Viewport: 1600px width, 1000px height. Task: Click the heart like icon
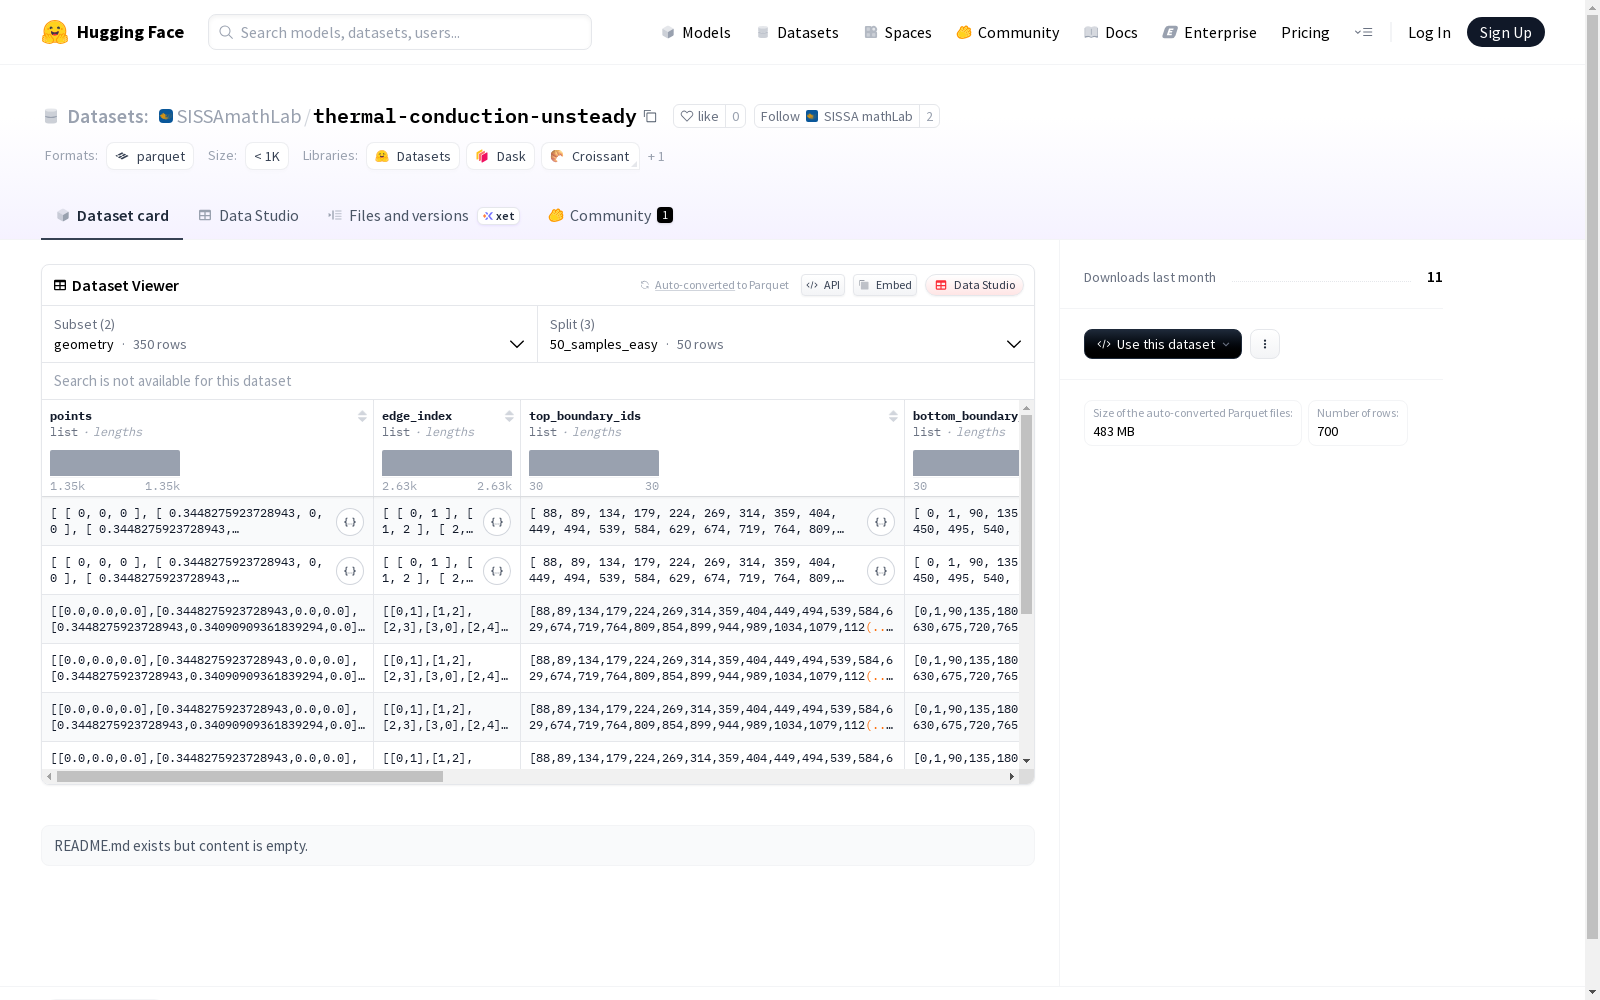pos(687,116)
